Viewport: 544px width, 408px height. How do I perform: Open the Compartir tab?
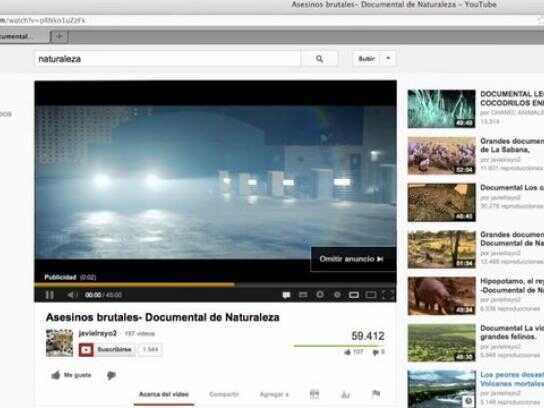point(224,394)
